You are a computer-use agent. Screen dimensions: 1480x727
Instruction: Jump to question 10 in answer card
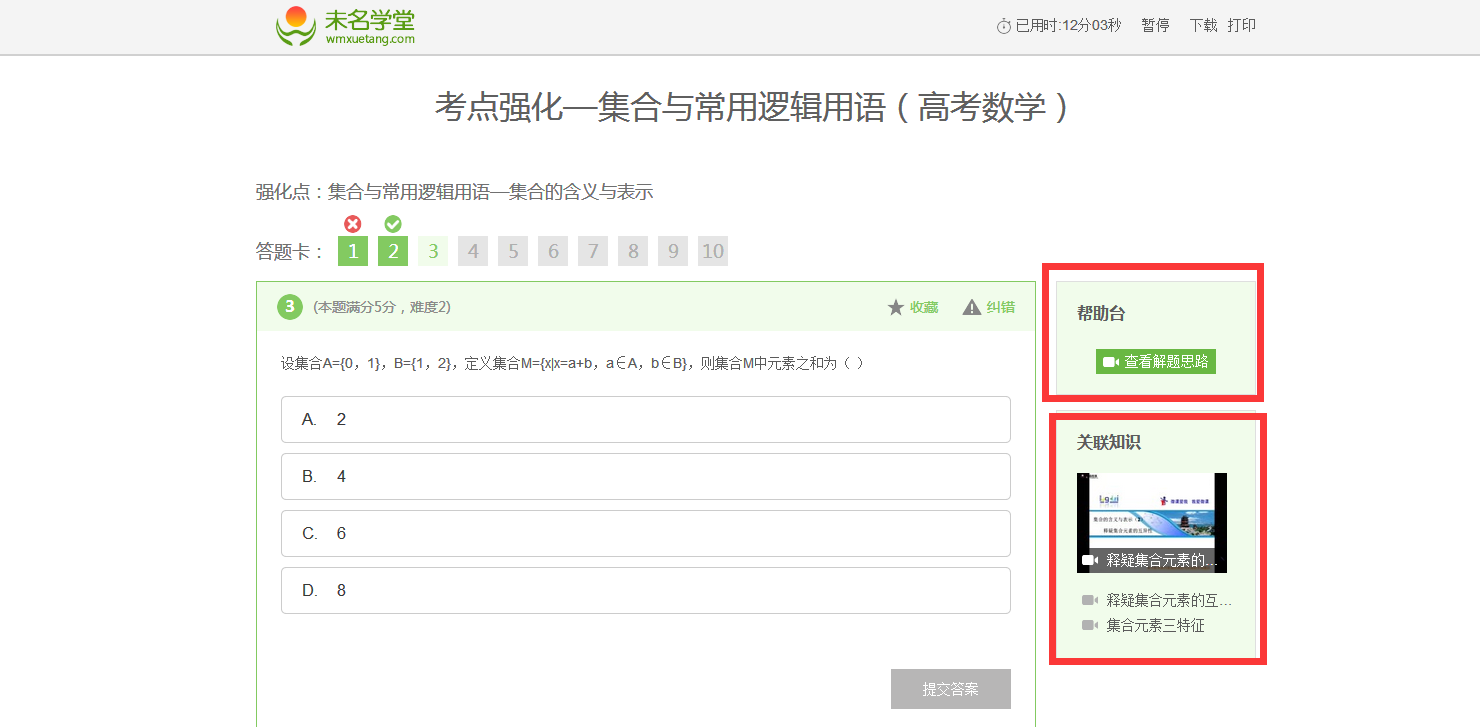[x=713, y=251]
